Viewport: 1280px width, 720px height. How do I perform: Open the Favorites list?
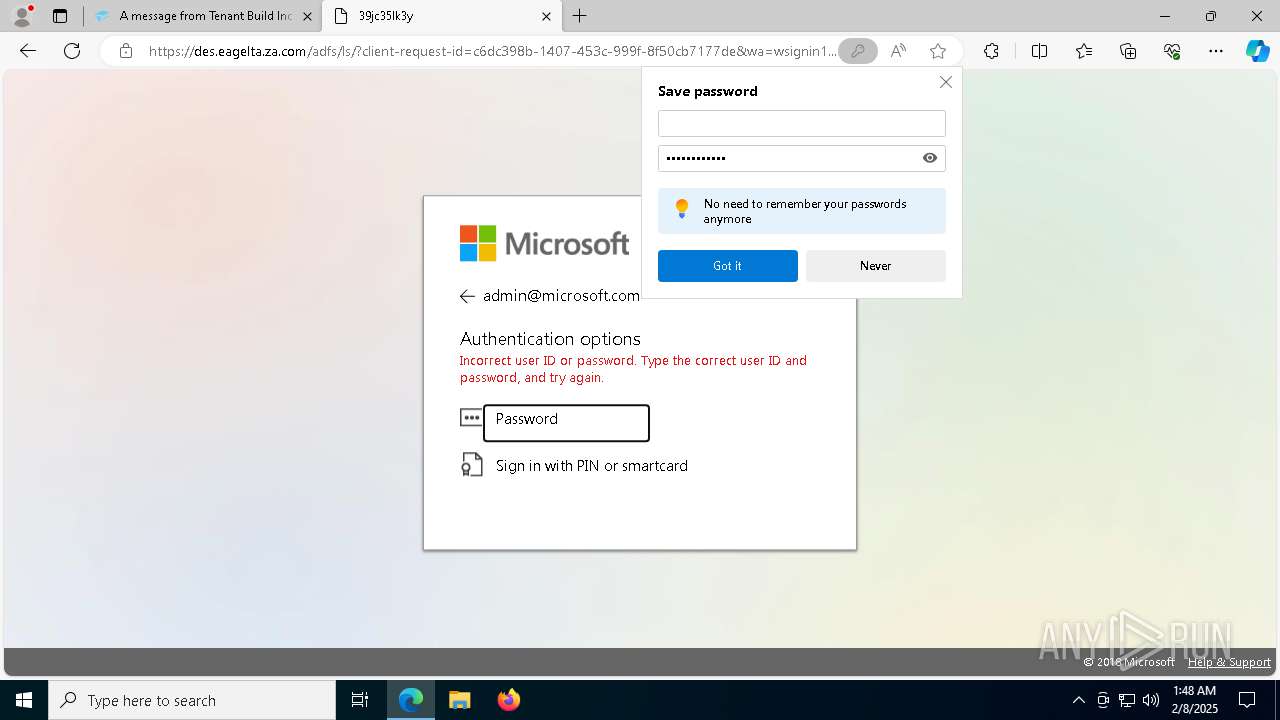point(1084,51)
